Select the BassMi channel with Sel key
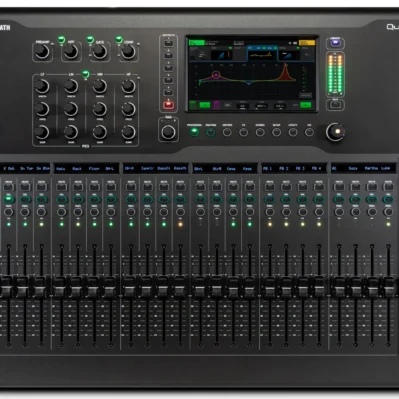This screenshot has width=399, height=399. coord(180,199)
